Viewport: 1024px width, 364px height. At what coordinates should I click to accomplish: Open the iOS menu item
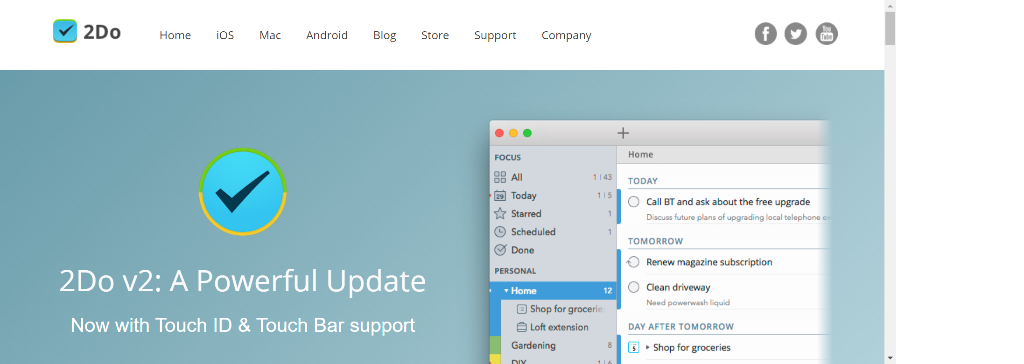[225, 35]
